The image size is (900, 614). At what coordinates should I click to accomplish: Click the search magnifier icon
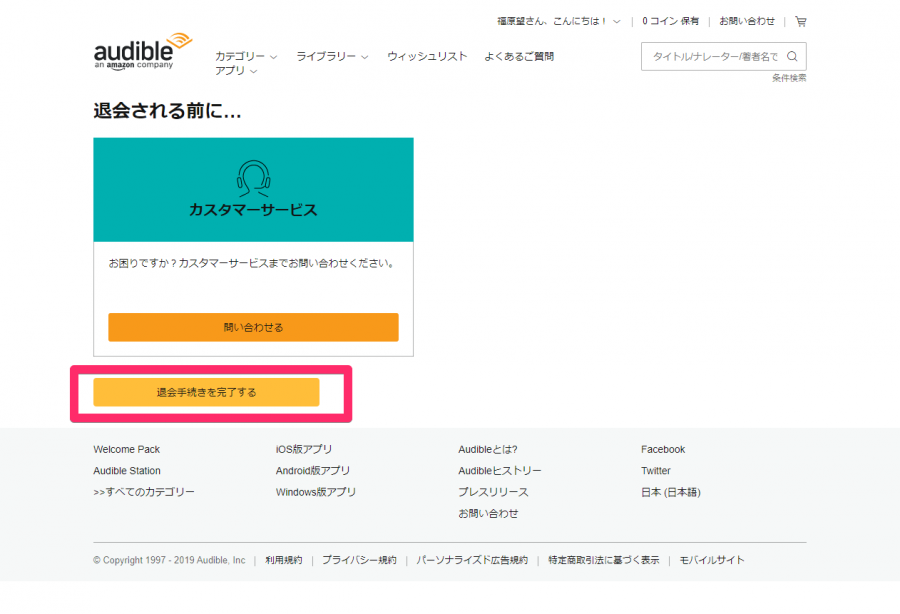(x=792, y=56)
